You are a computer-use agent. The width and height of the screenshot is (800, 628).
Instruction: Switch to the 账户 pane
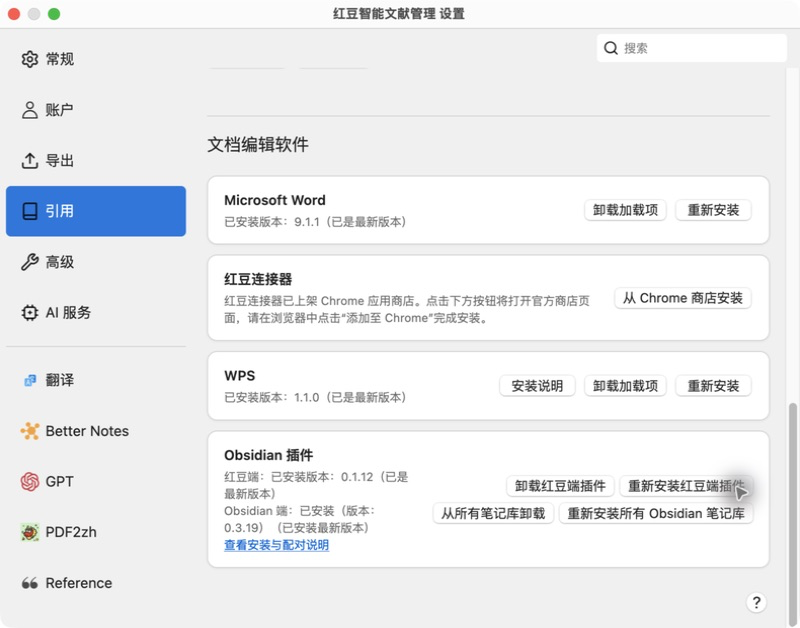96,110
